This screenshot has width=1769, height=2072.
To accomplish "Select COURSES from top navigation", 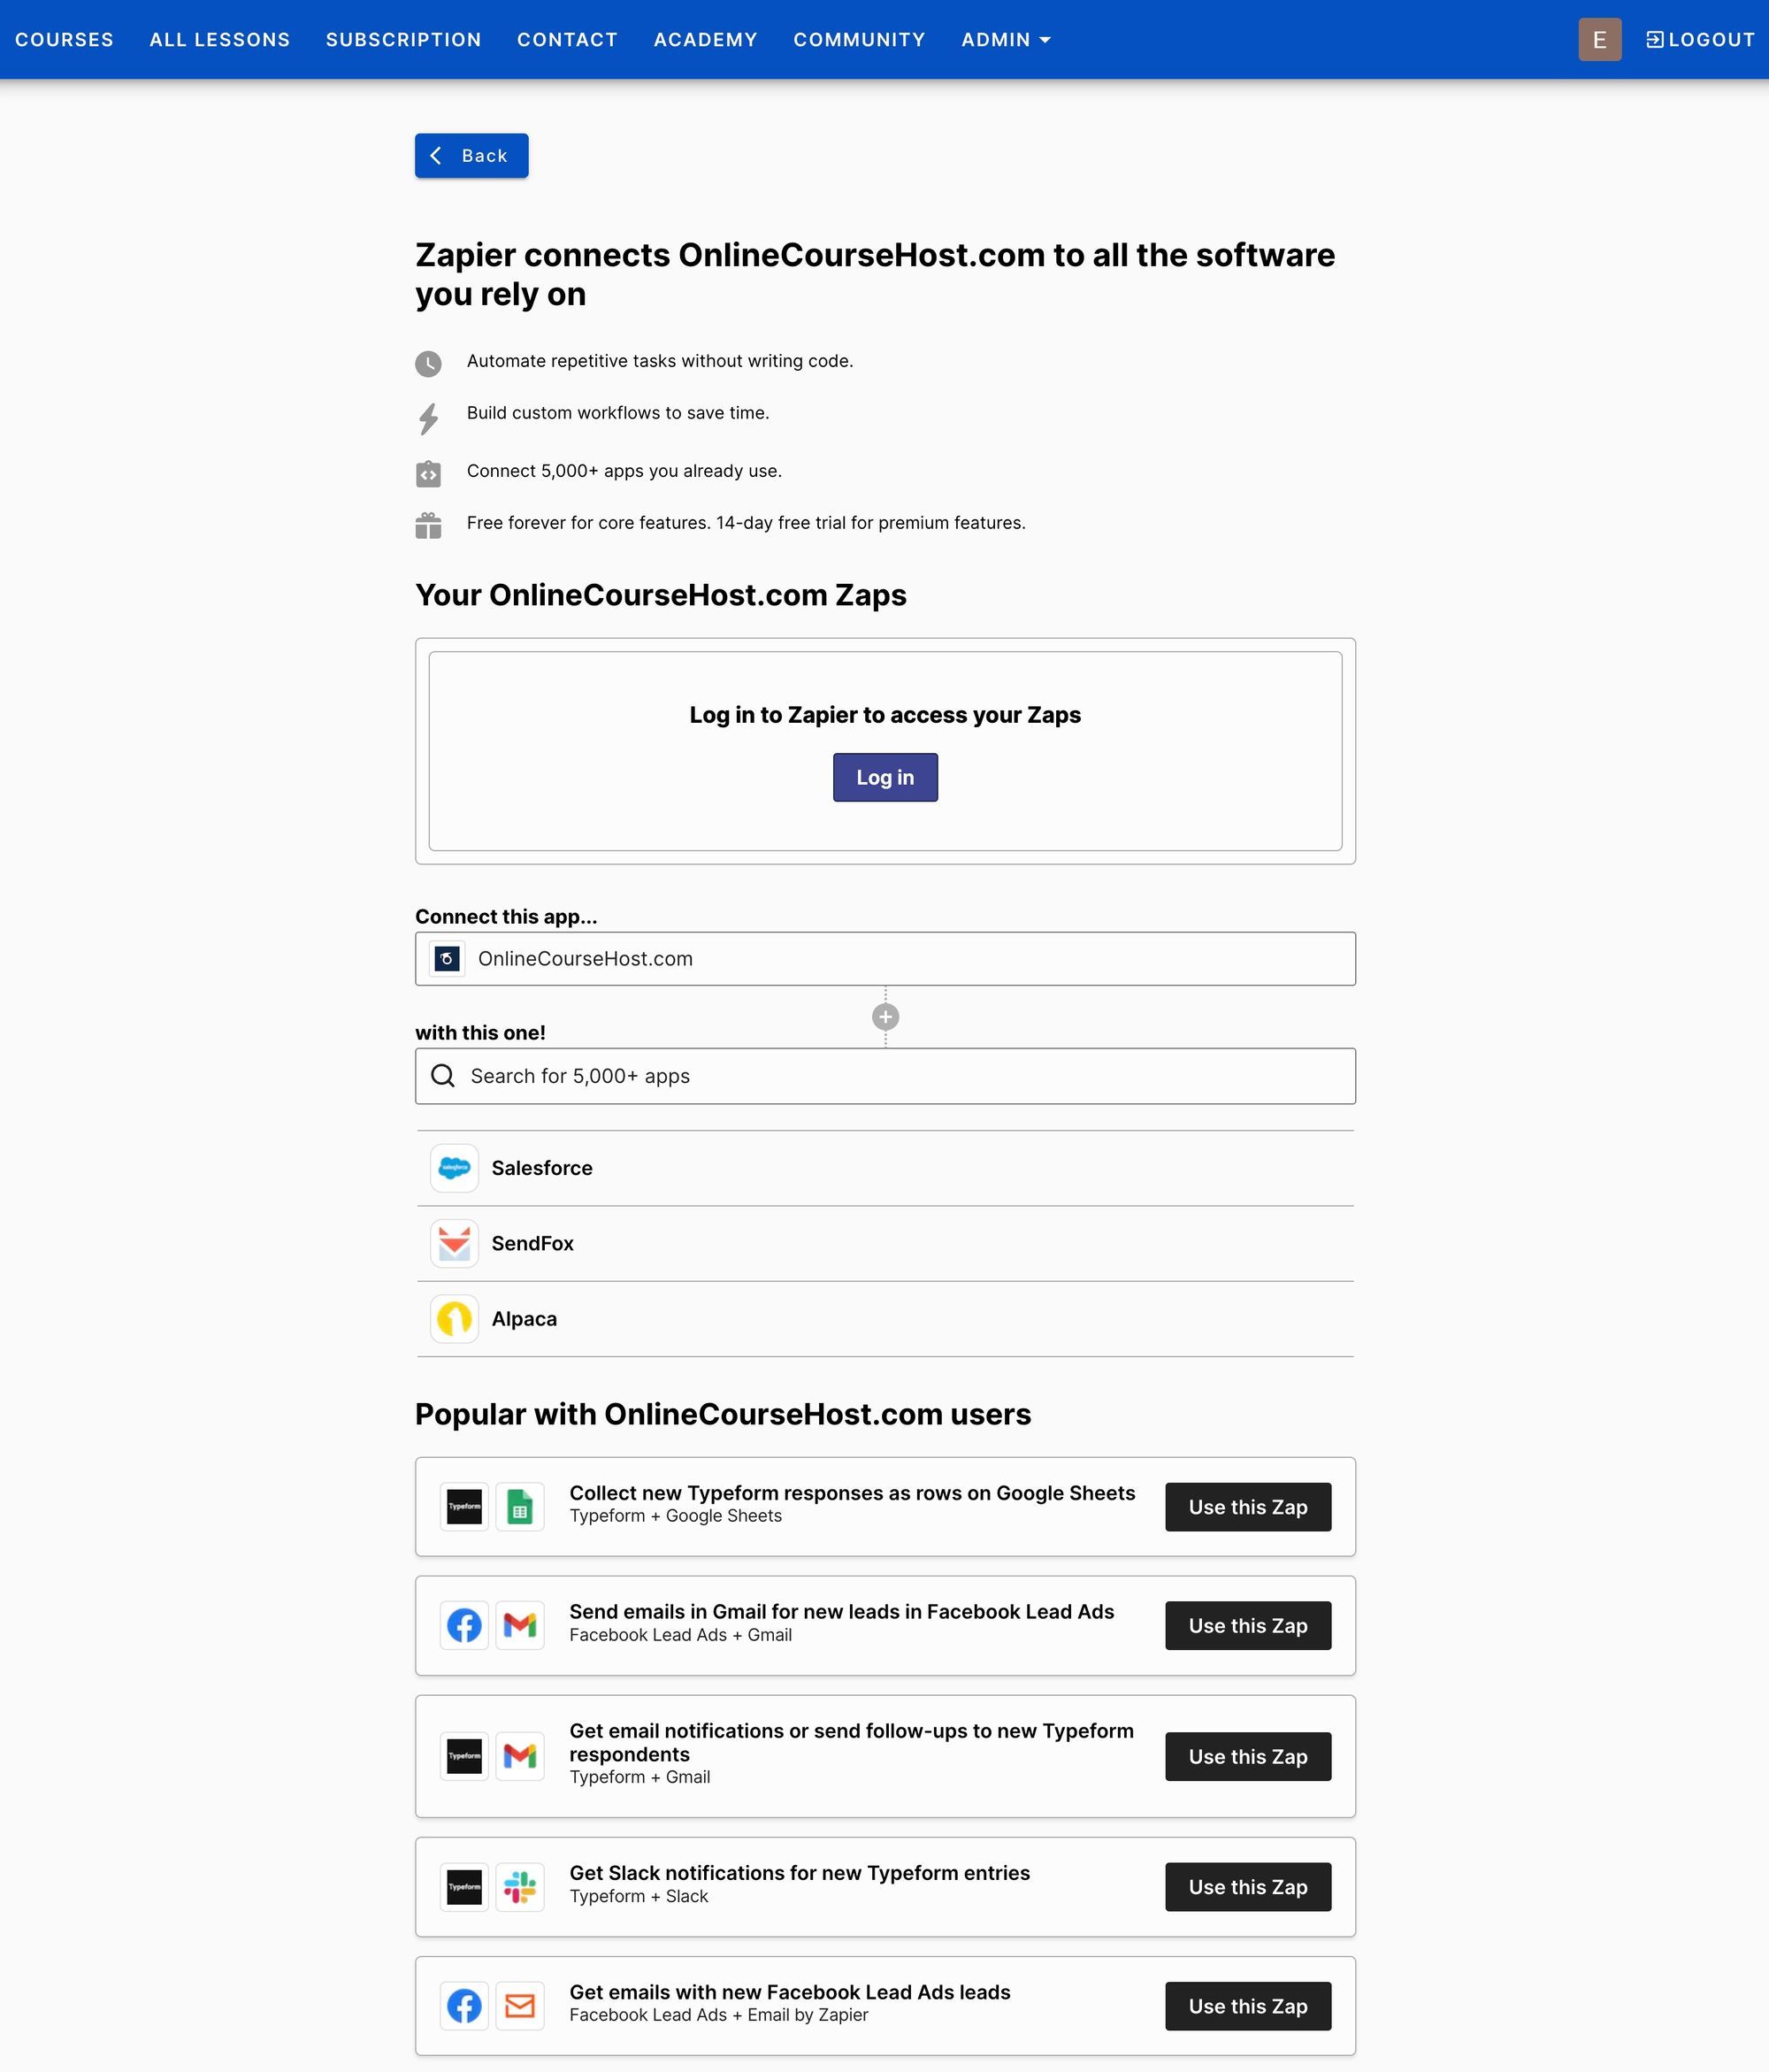I will 65,39.
